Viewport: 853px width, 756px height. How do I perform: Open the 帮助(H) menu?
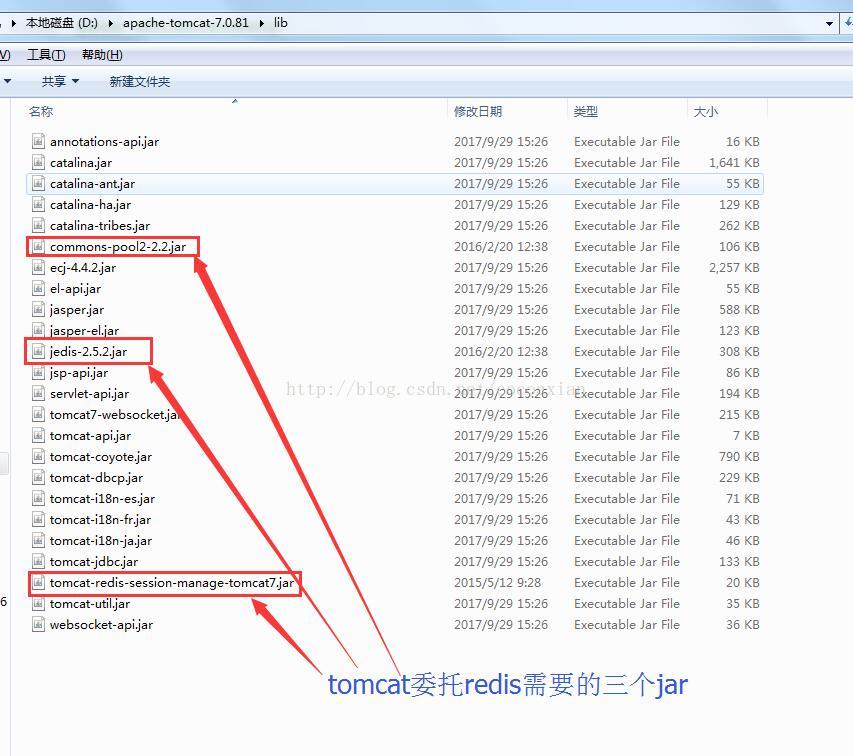click(x=102, y=55)
